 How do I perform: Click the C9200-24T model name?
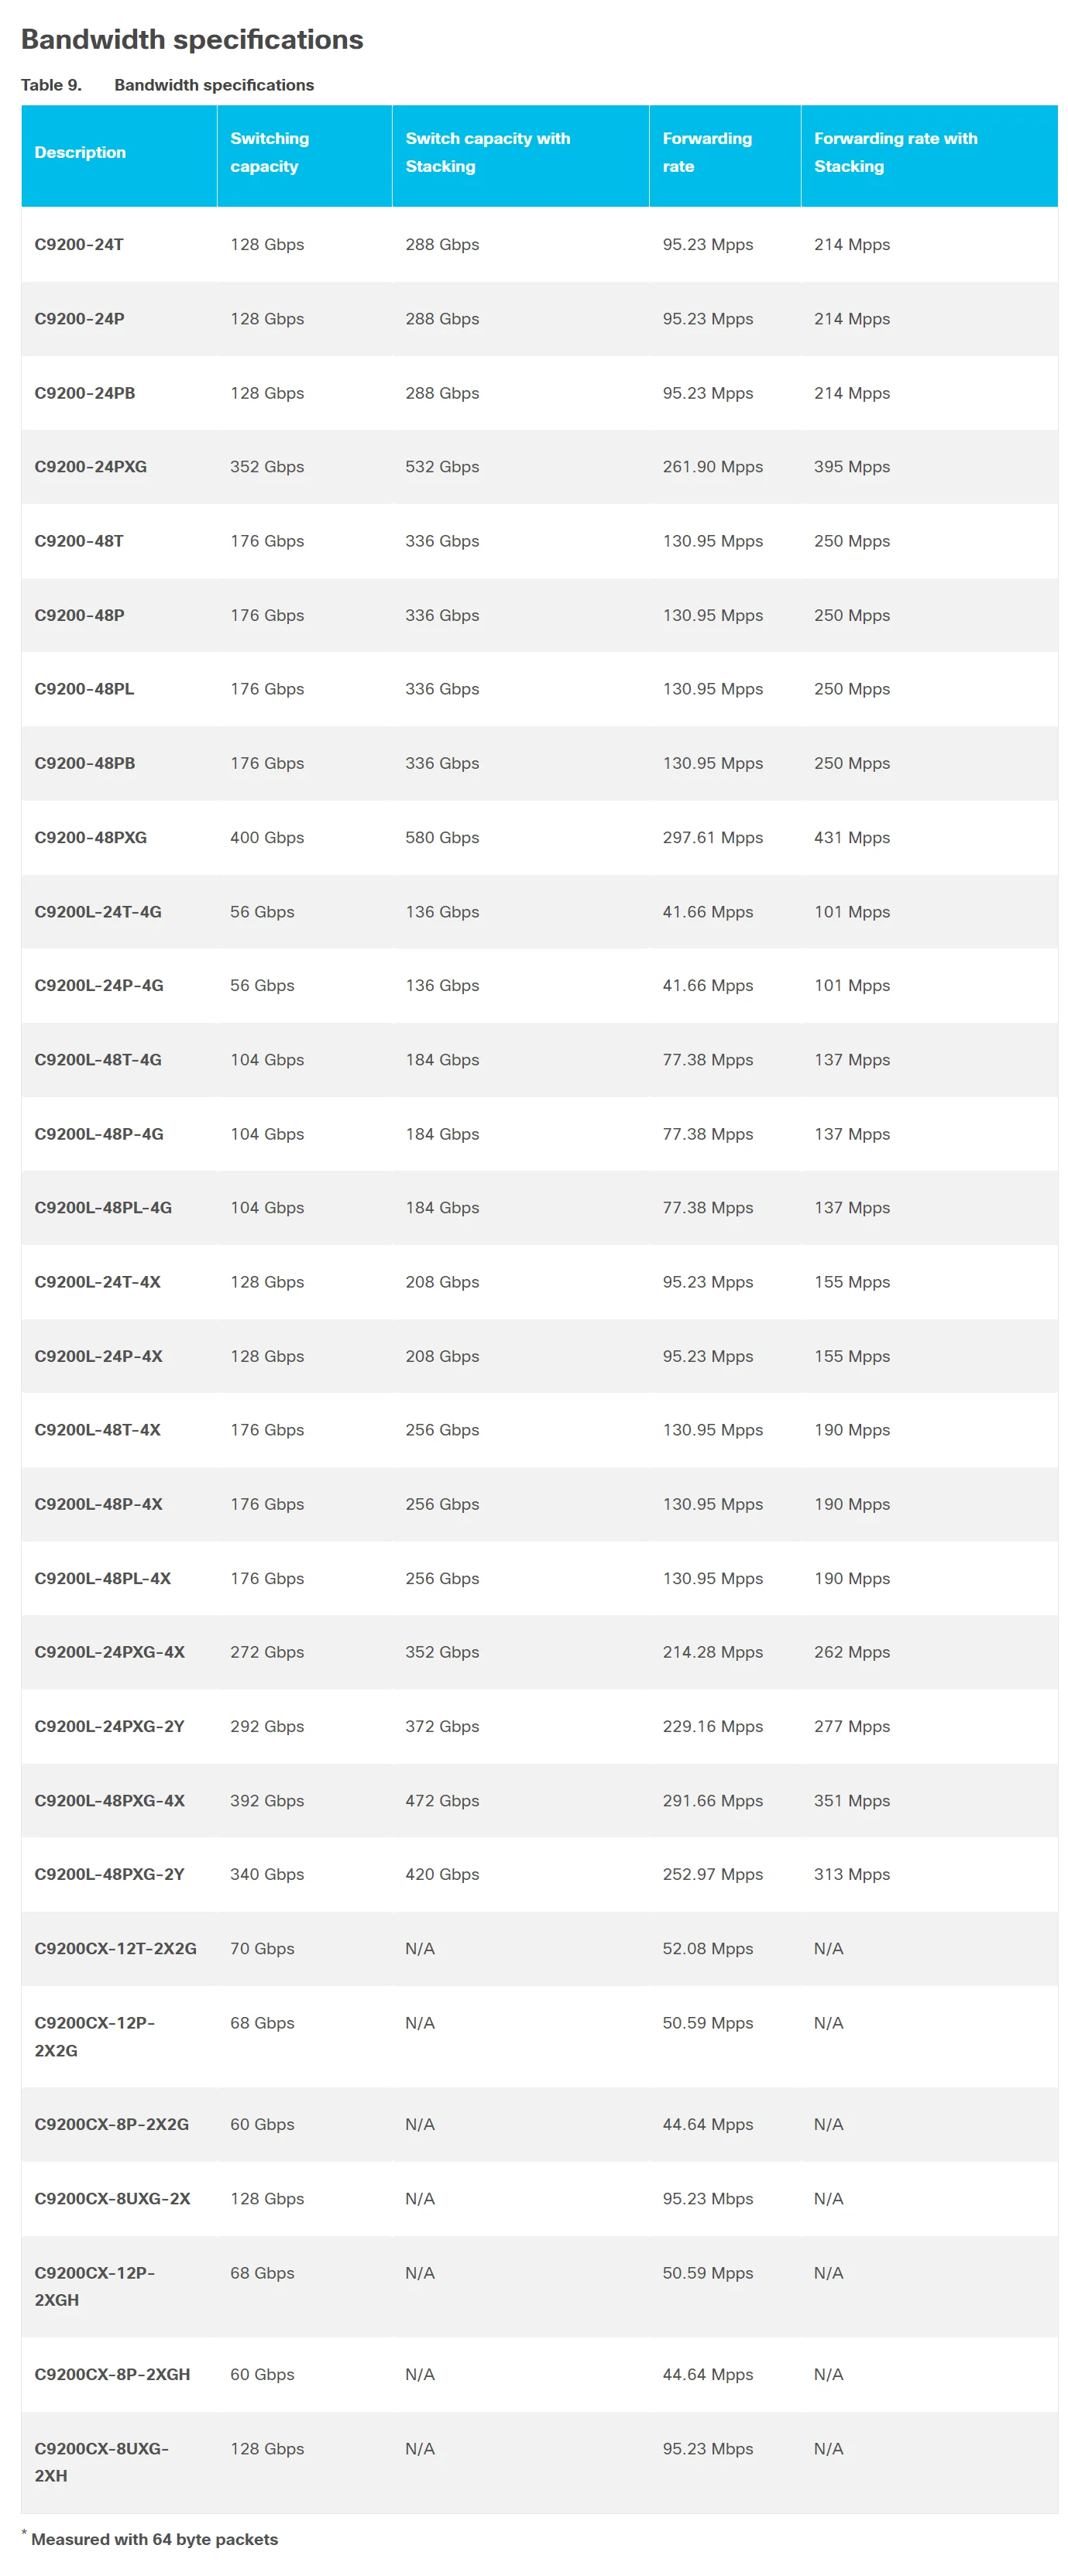(x=79, y=245)
